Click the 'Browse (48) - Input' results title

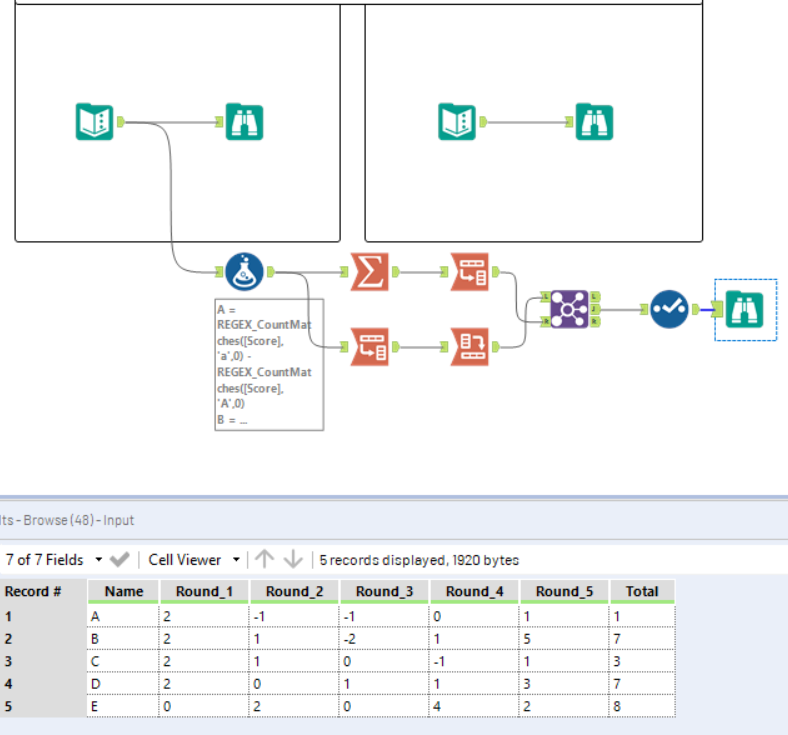[79, 520]
